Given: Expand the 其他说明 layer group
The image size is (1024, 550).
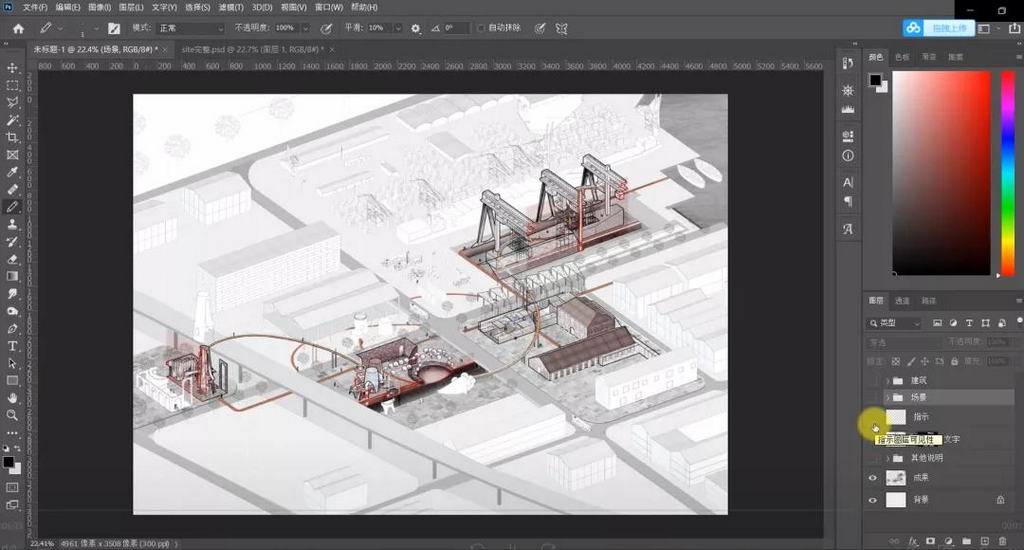Looking at the screenshot, I should tap(887, 458).
